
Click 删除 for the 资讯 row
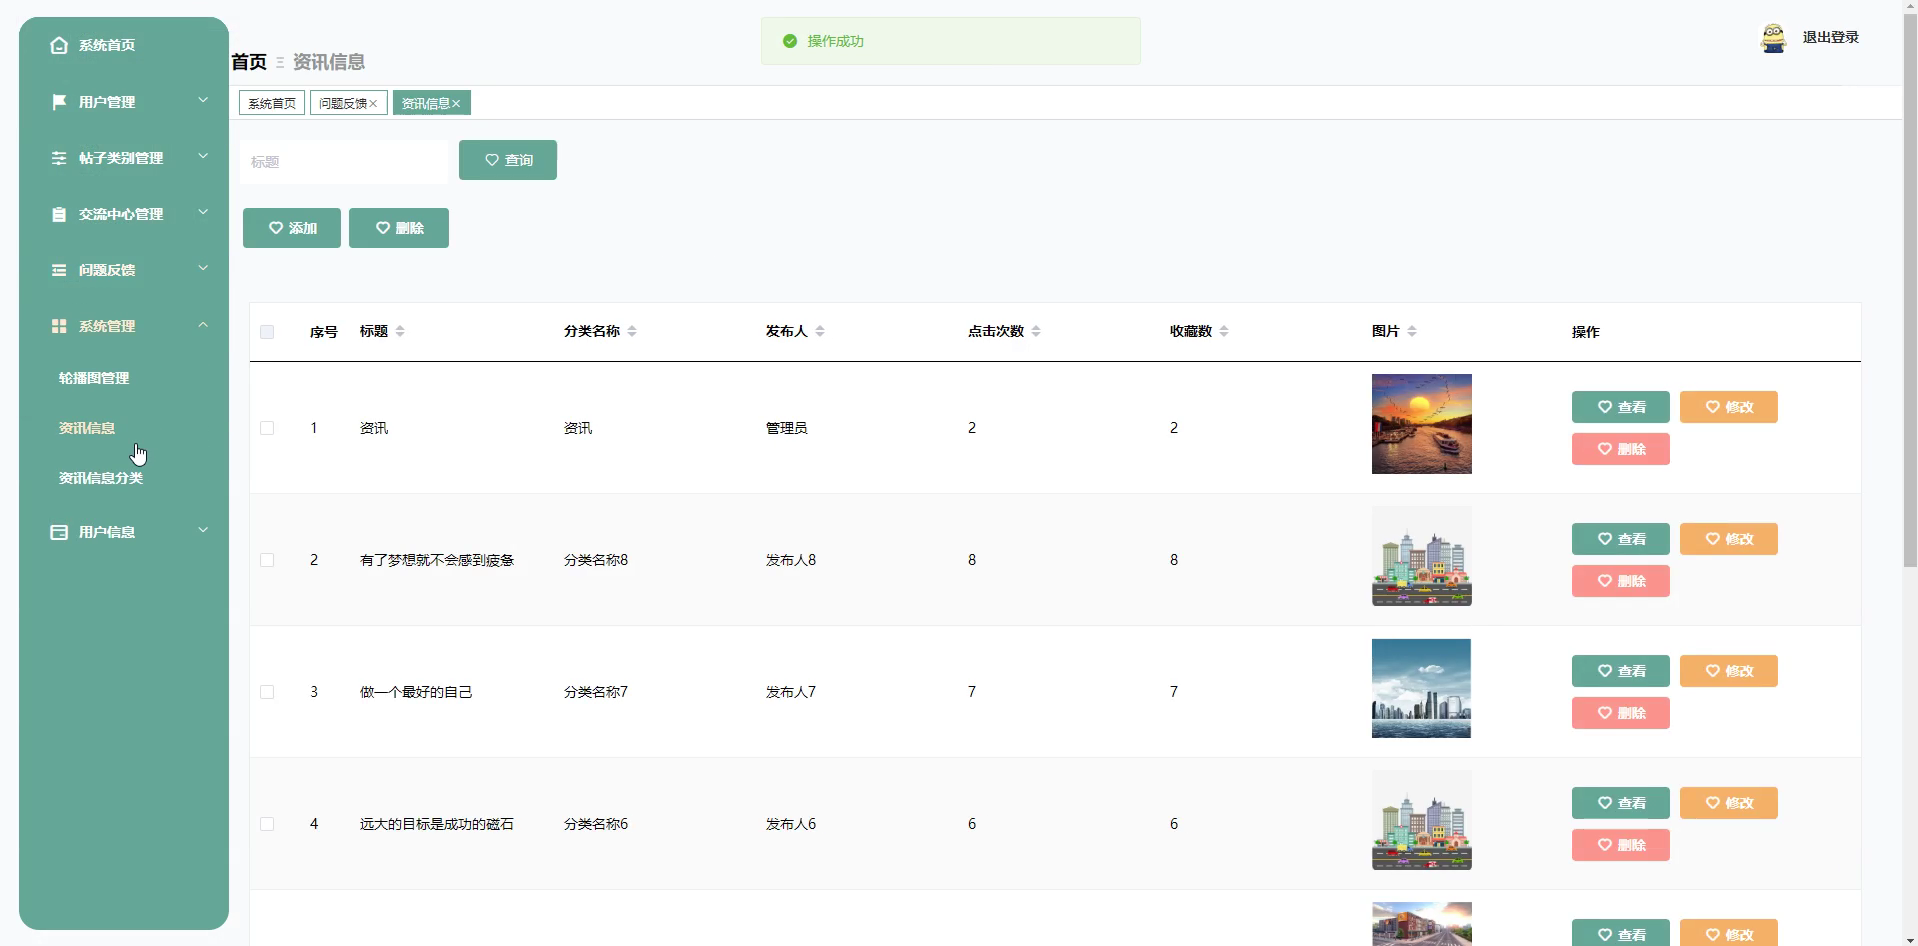1621,449
